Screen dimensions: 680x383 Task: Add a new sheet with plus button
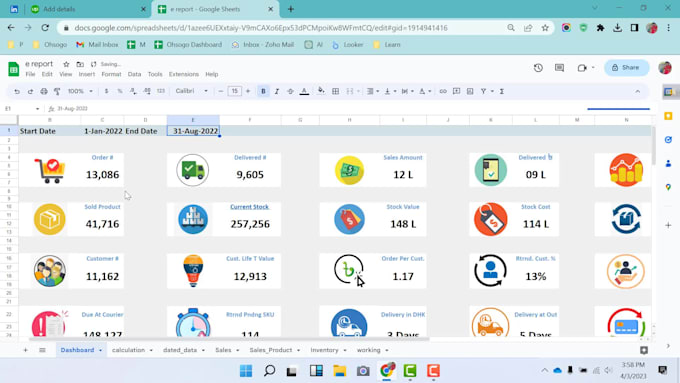click(x=26, y=350)
